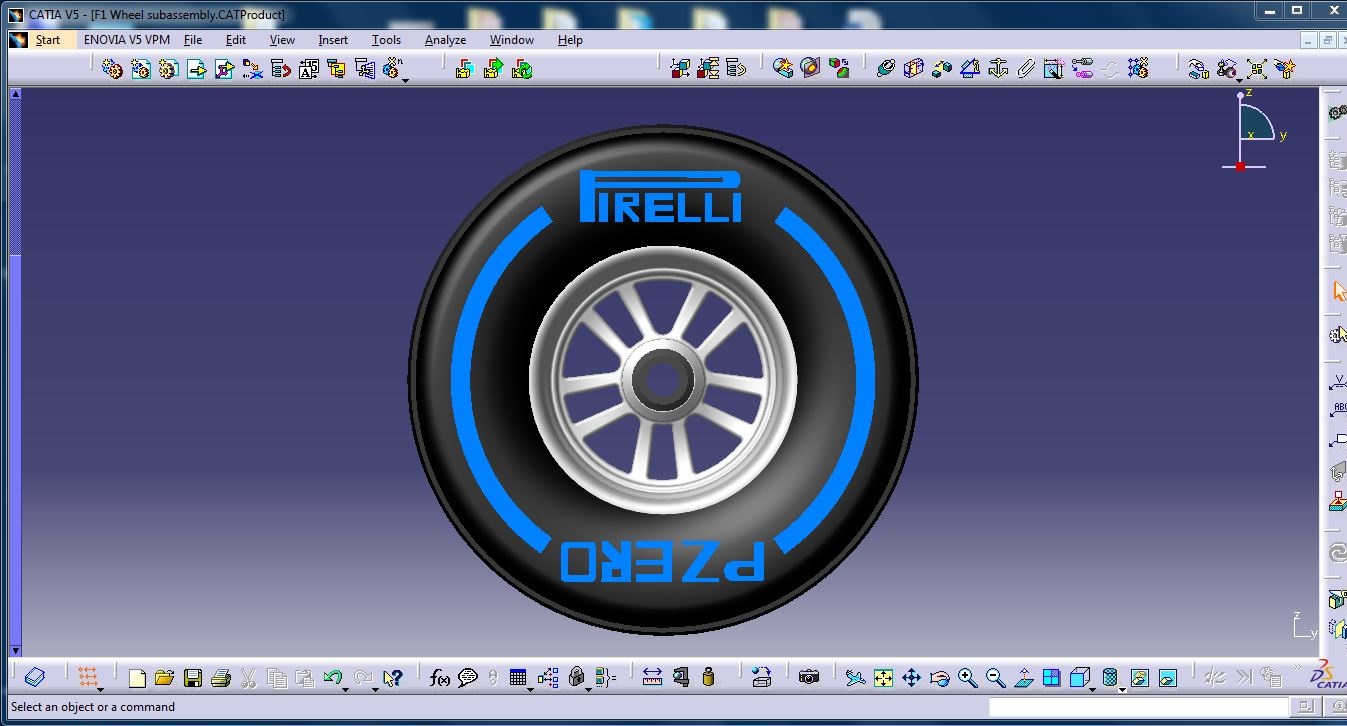Open the view mode cube dropdown arrow
The image size is (1347, 726).
click(1093, 689)
